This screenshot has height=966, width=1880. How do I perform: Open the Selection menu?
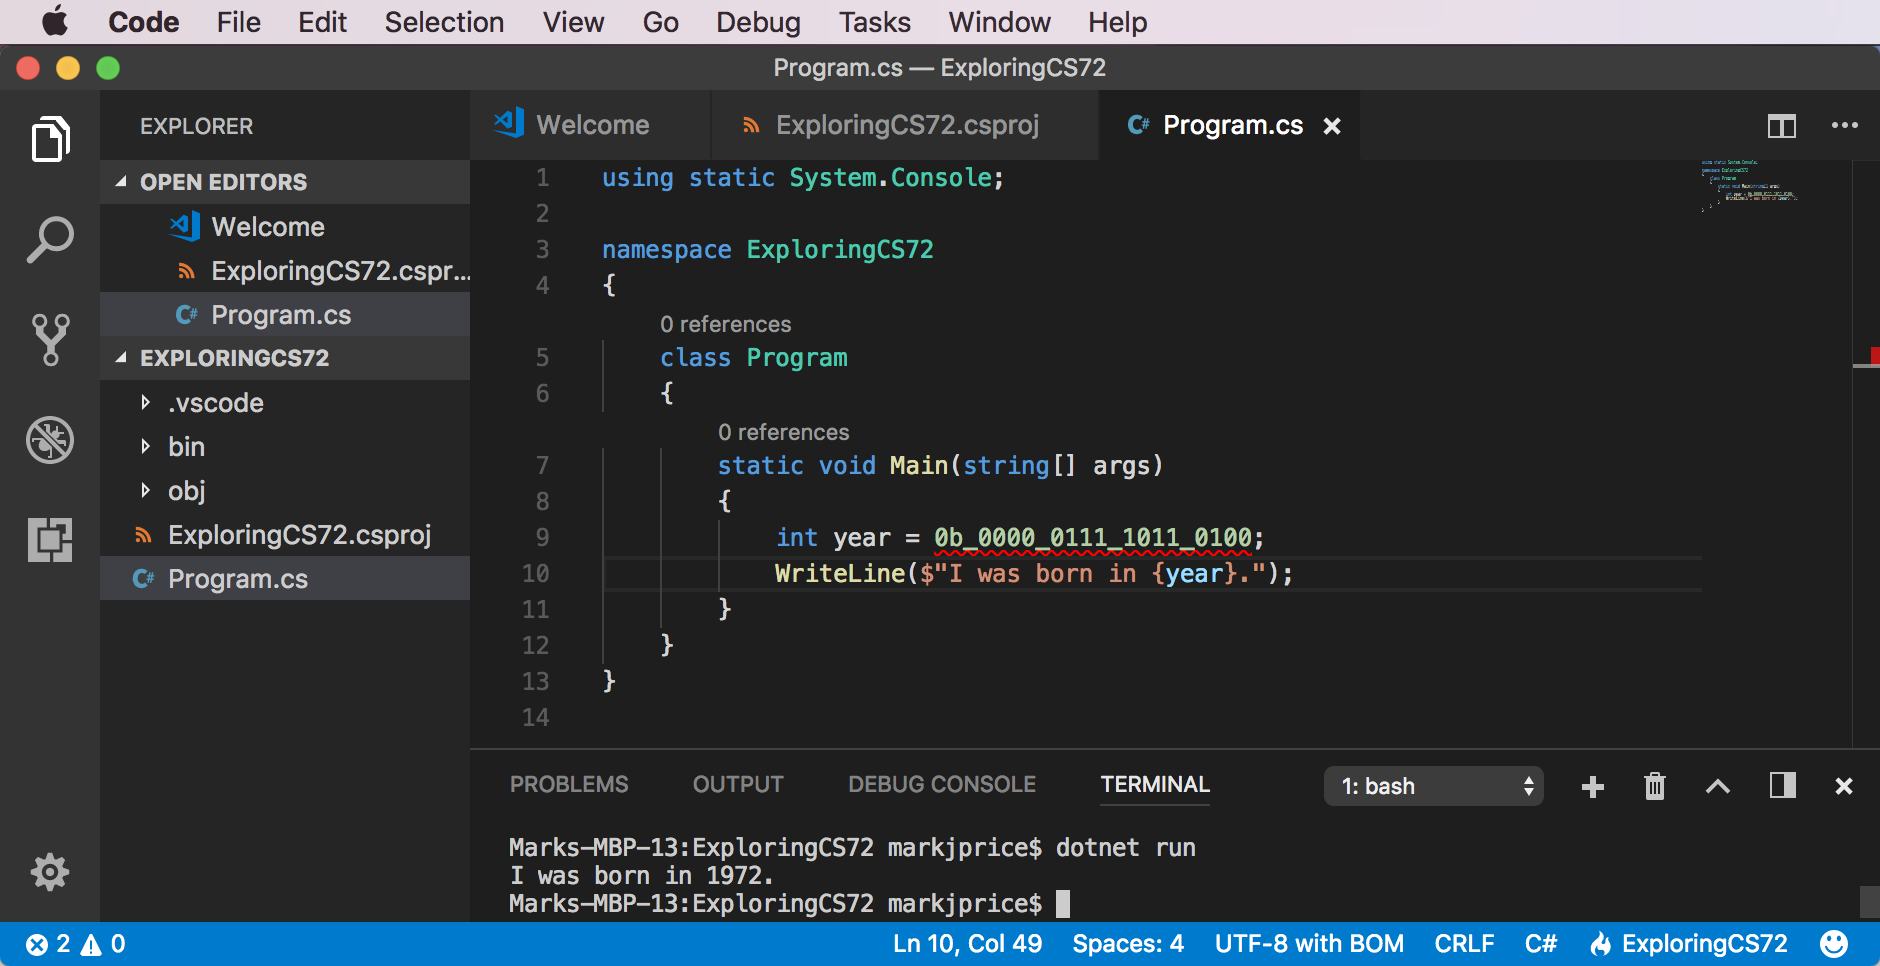(x=444, y=22)
